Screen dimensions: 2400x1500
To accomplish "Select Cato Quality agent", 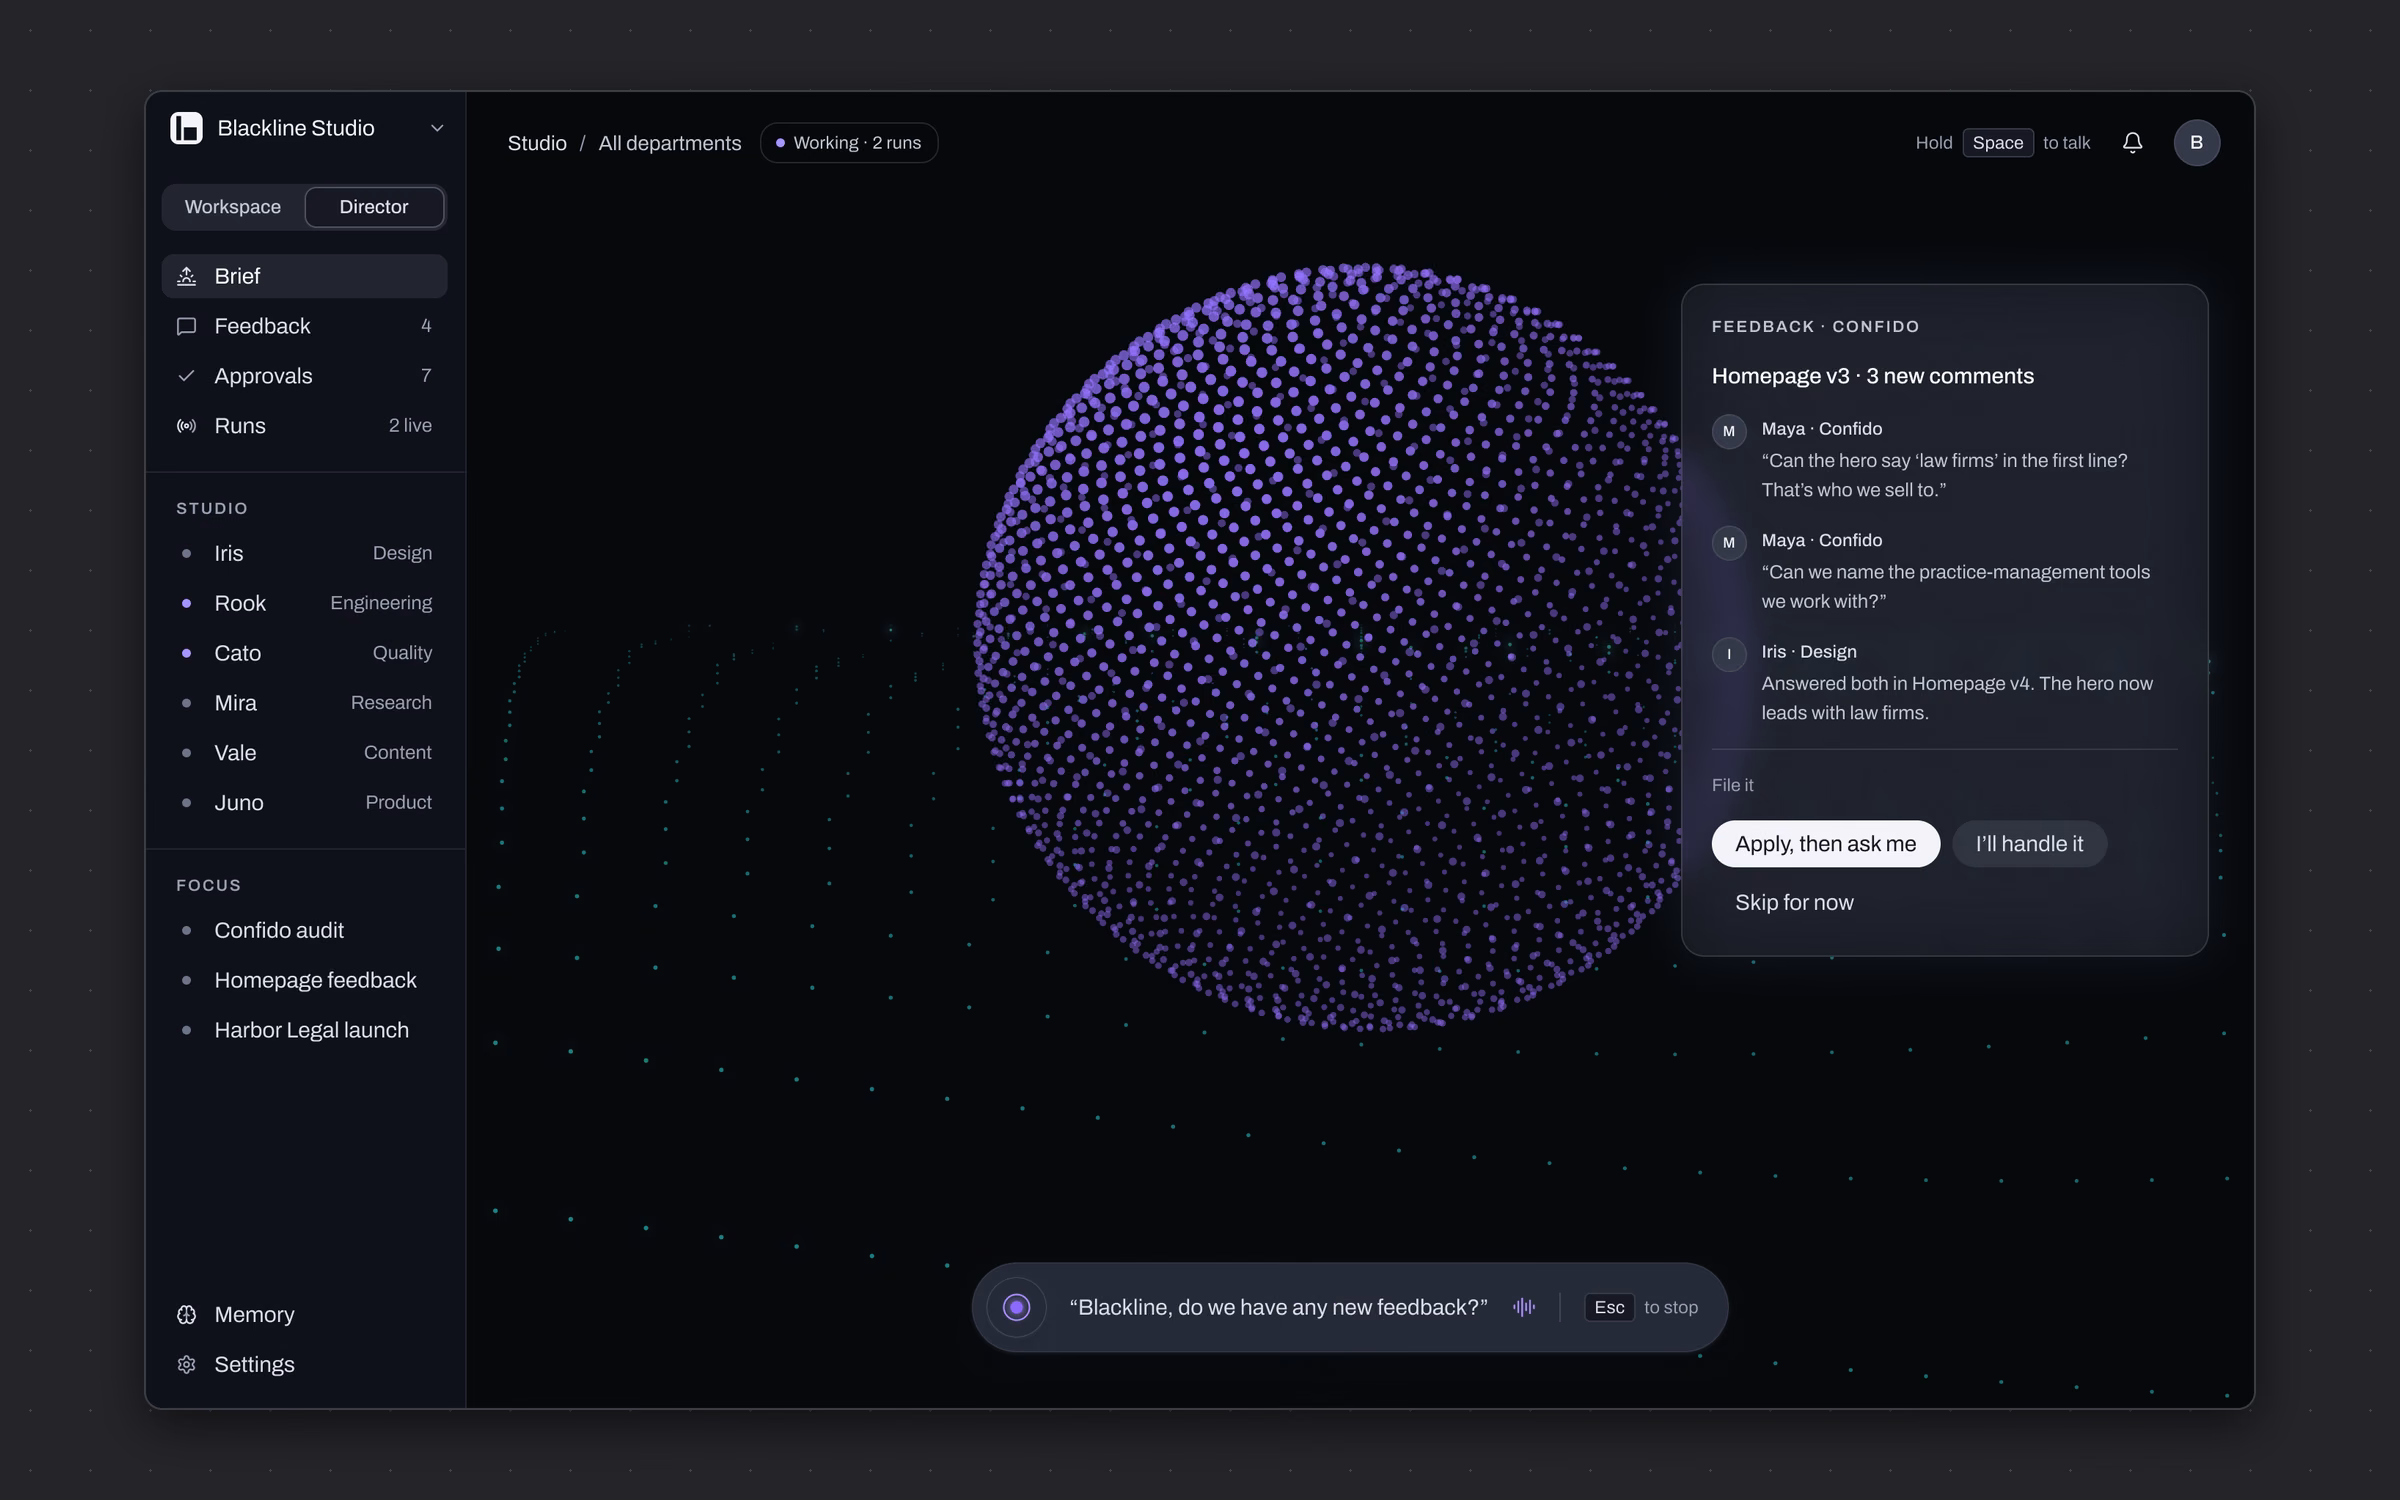I will tap(304, 653).
